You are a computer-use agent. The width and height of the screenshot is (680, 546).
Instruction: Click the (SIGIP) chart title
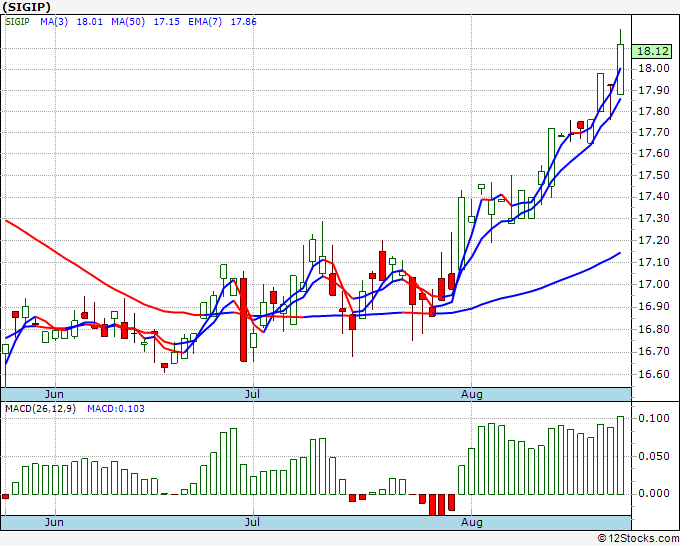click(27, 7)
